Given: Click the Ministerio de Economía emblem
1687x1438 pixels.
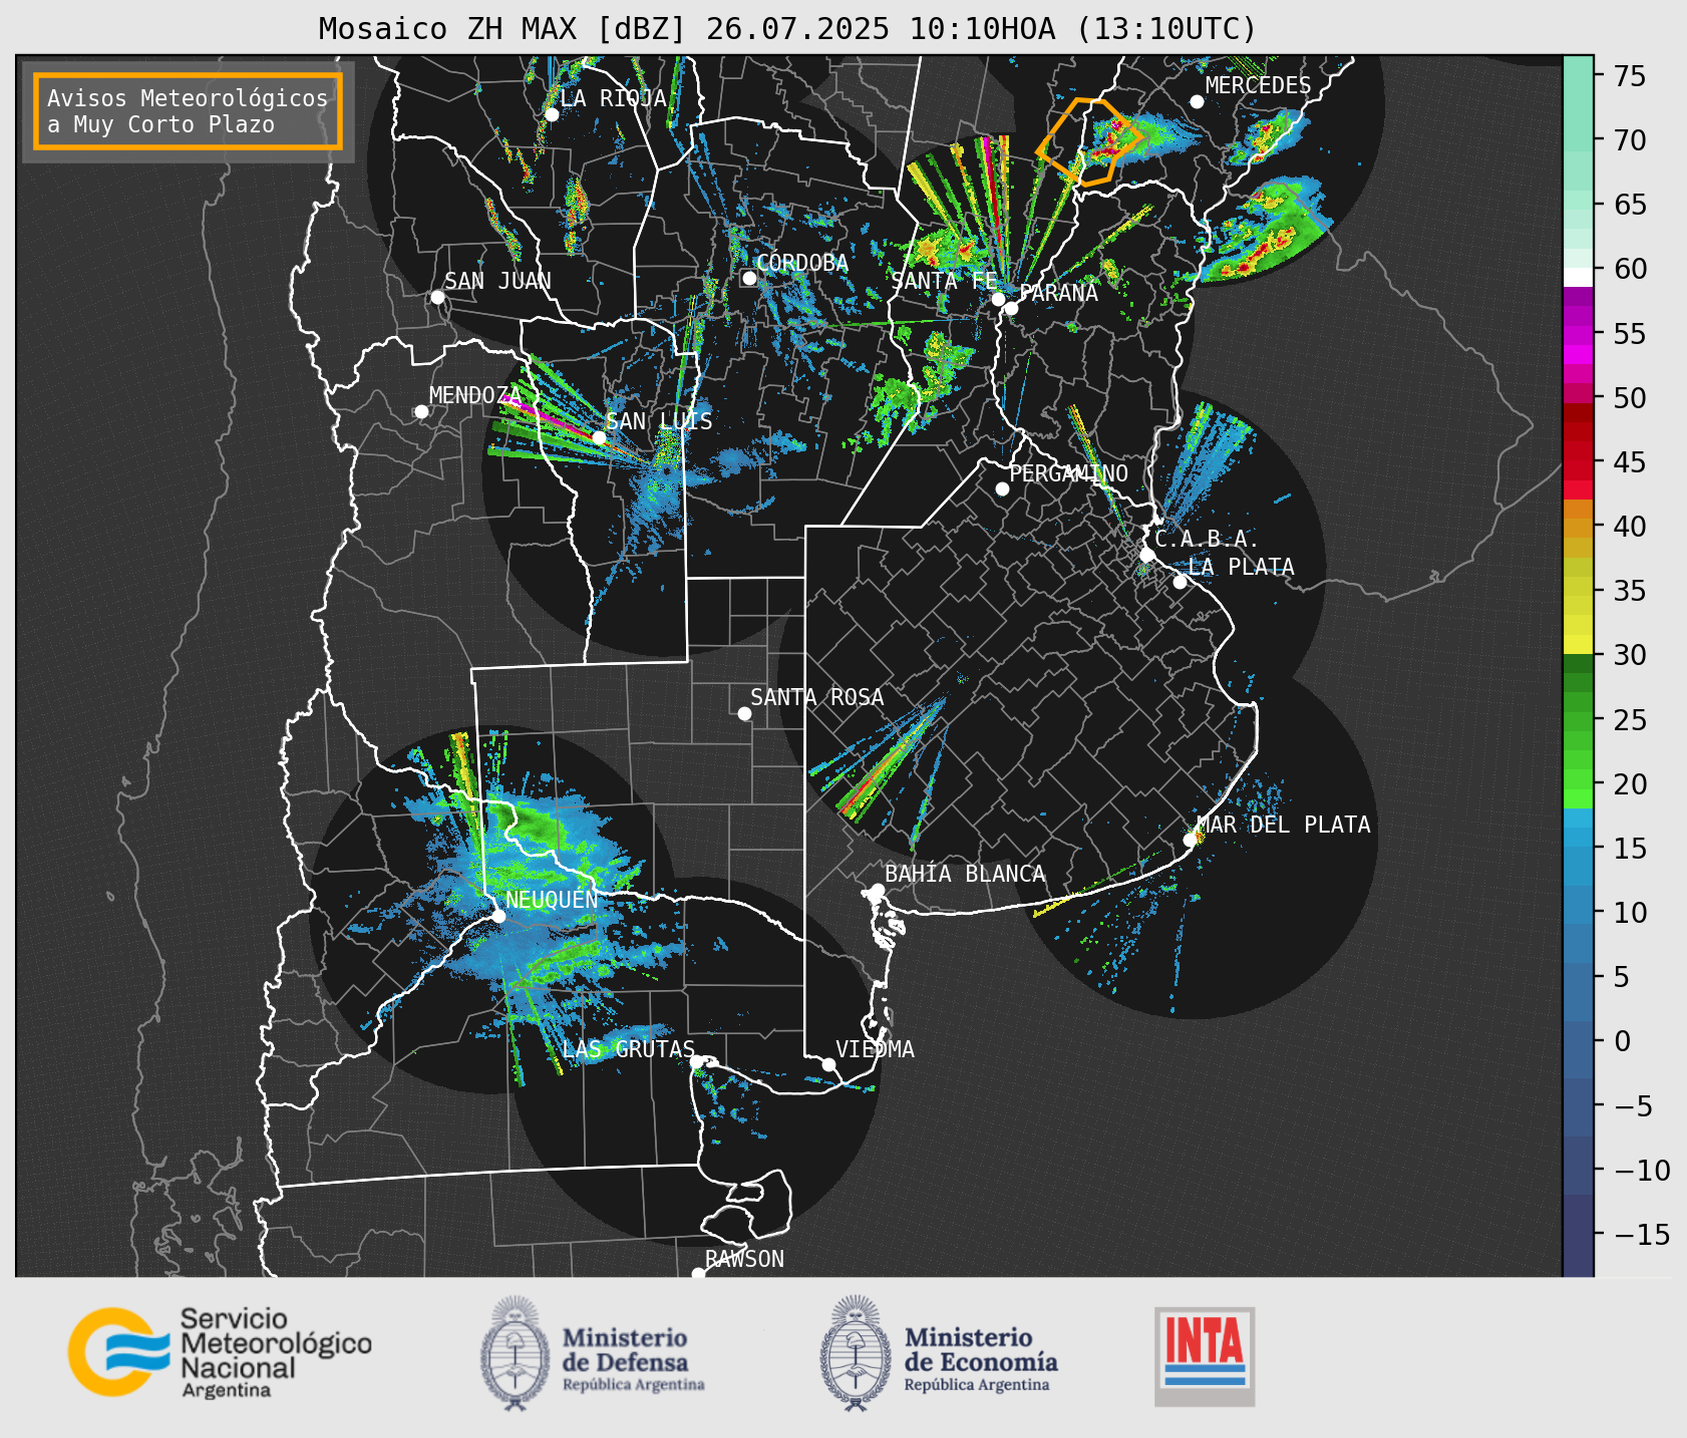Looking at the screenshot, I should pos(856,1353).
